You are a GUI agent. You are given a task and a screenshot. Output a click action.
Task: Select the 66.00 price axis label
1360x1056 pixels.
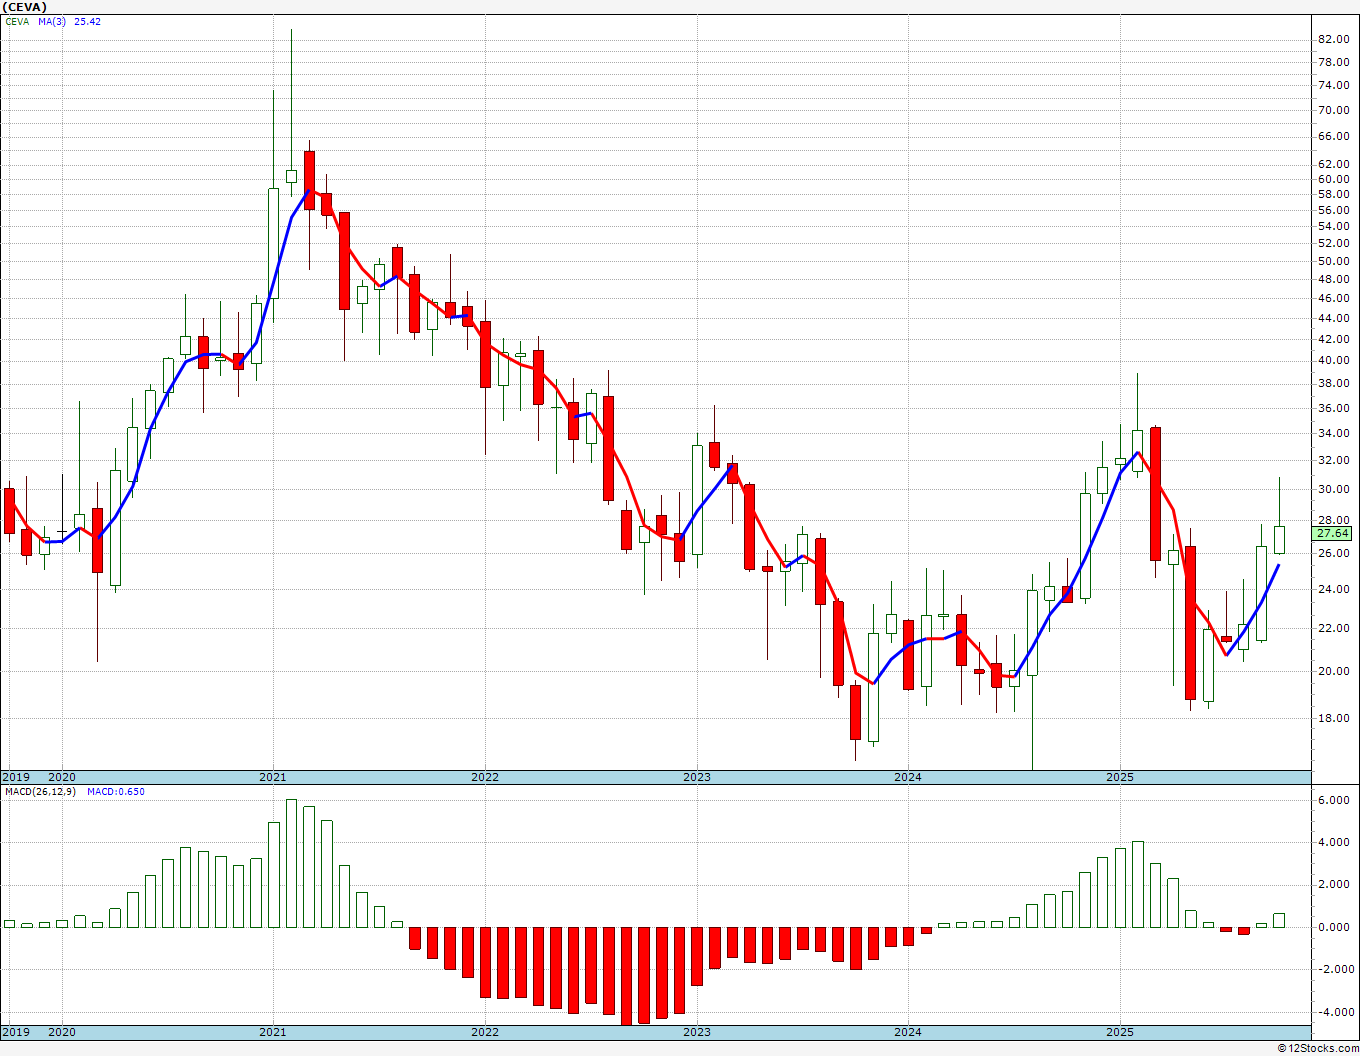[x=1334, y=136]
